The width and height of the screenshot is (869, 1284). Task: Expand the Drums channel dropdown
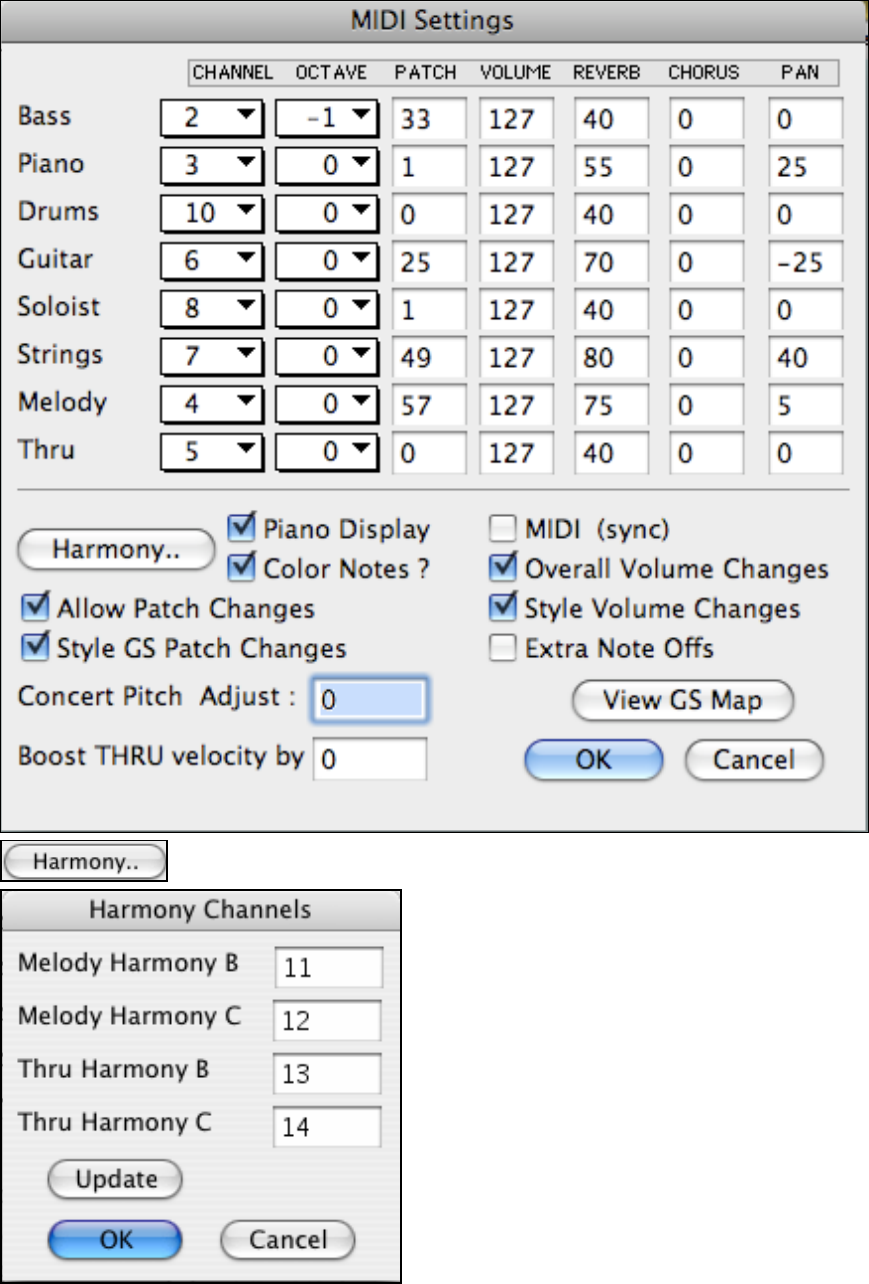[210, 214]
